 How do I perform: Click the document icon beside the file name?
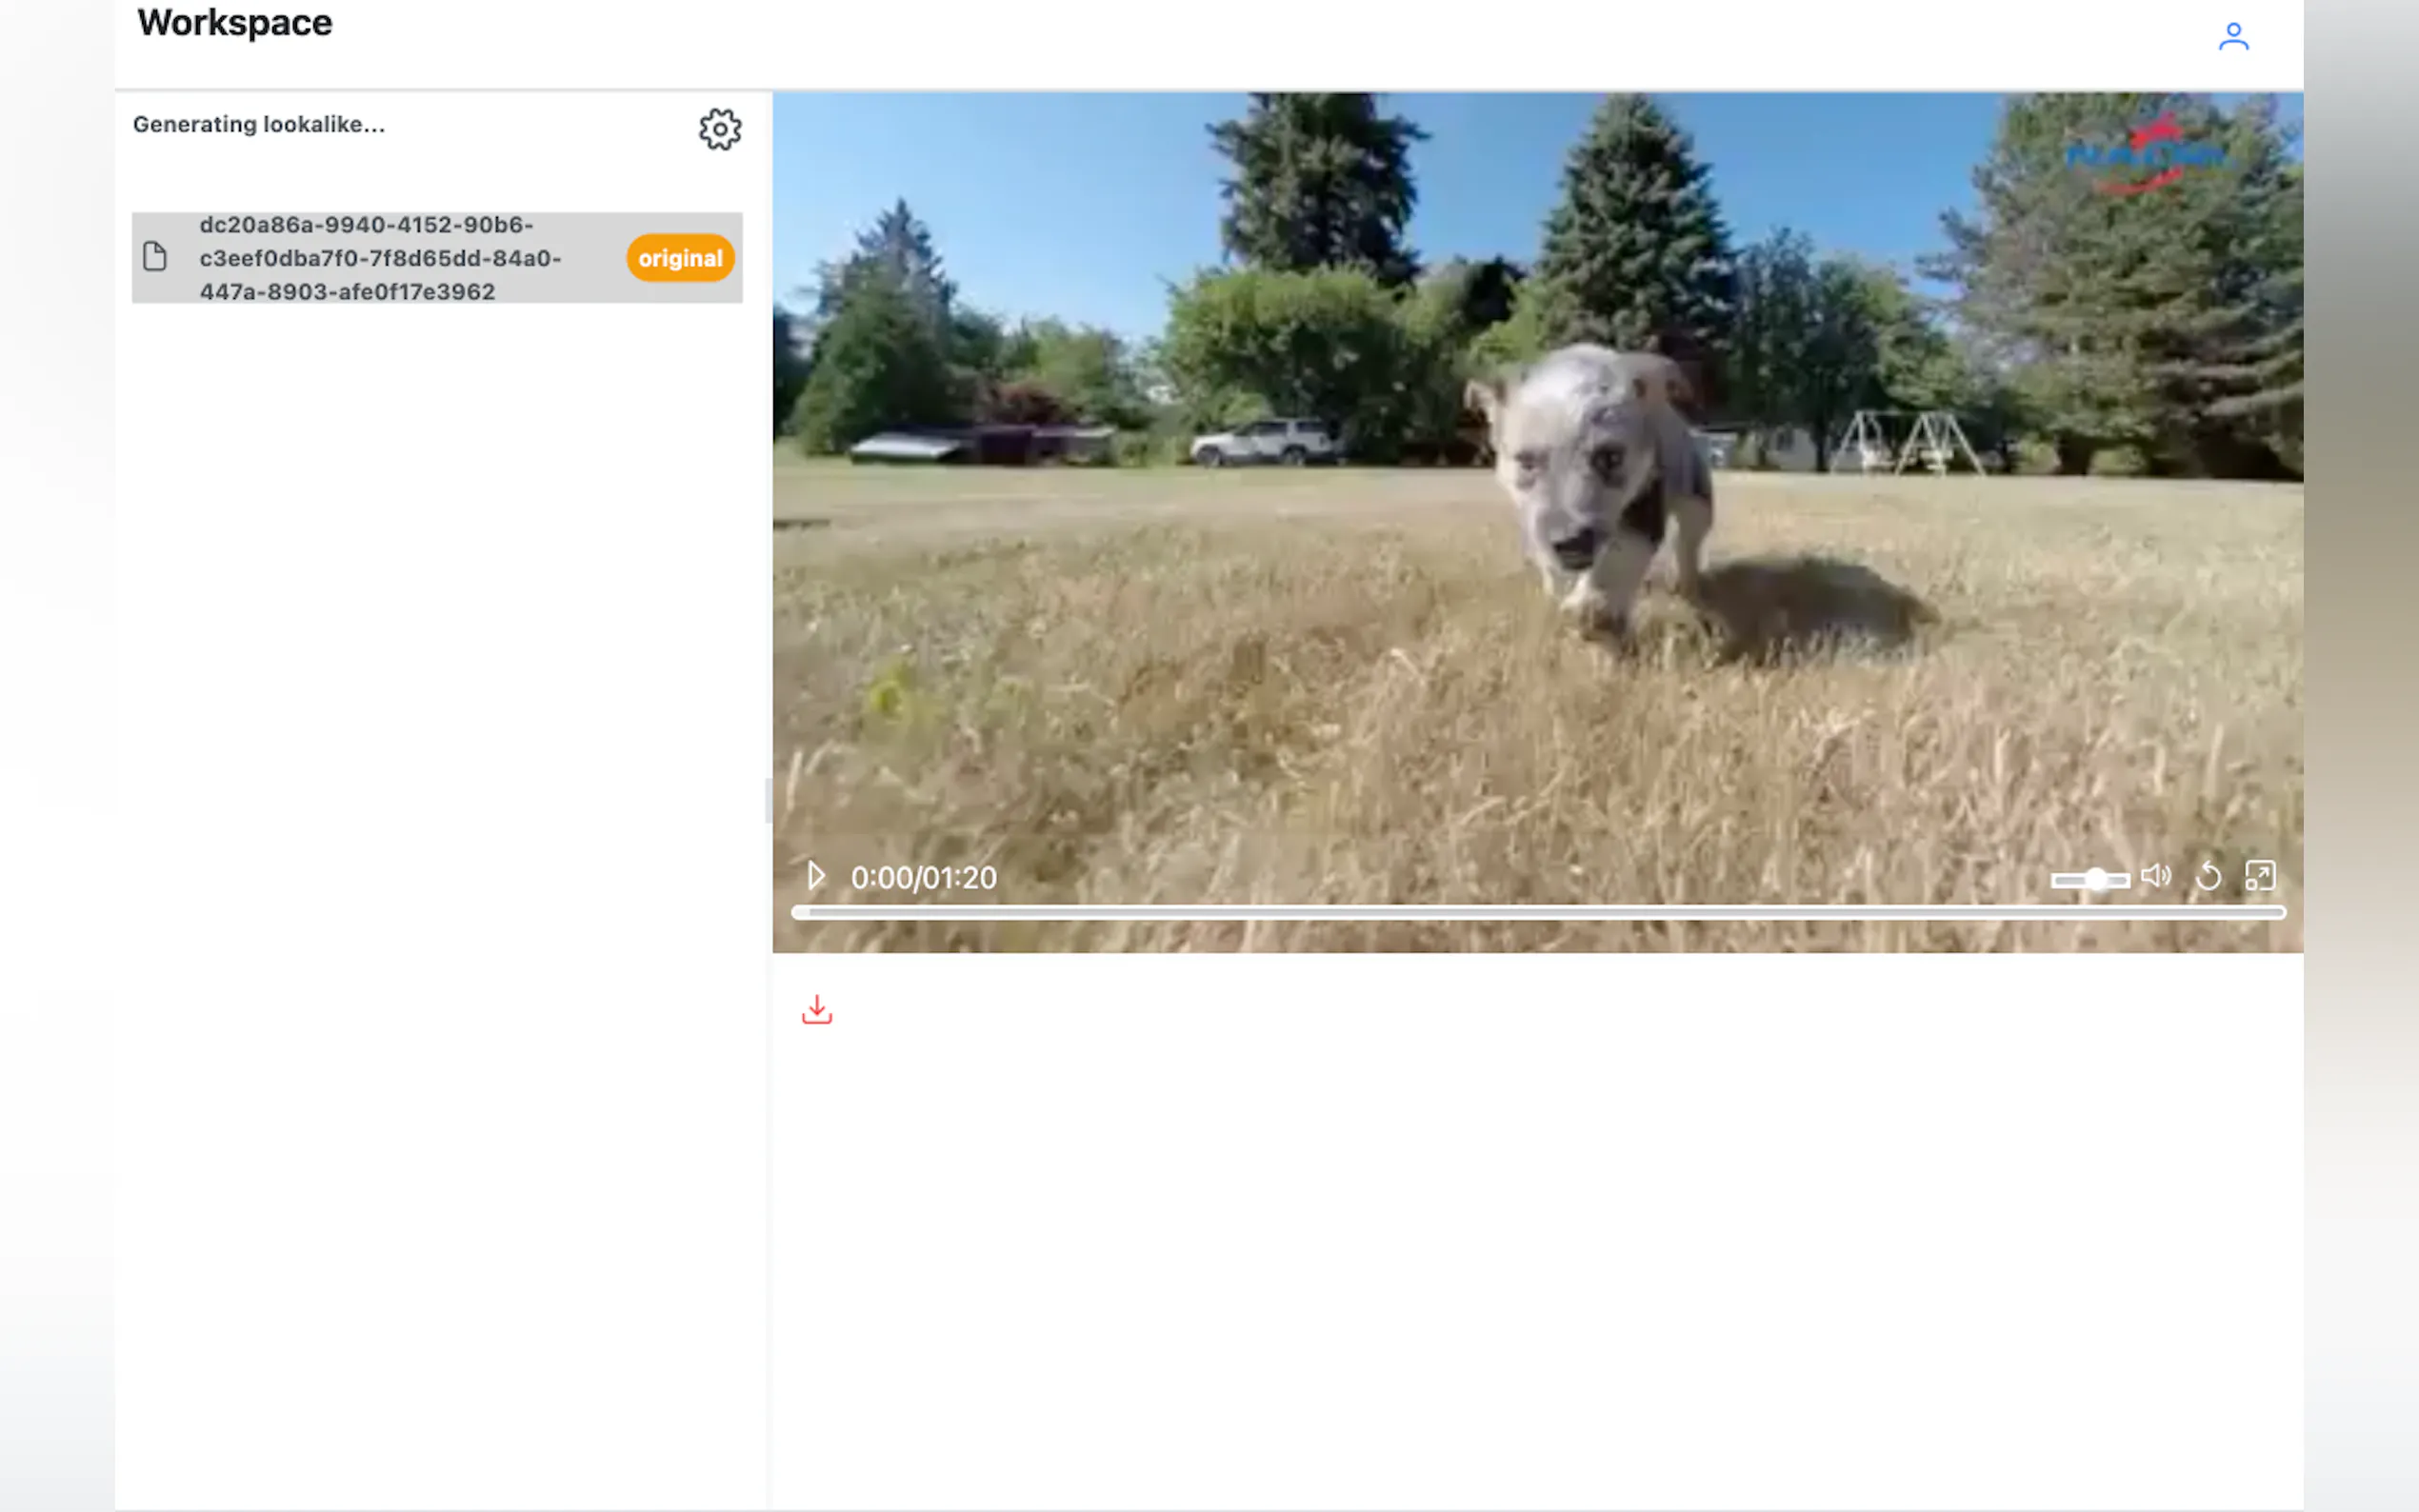(155, 257)
